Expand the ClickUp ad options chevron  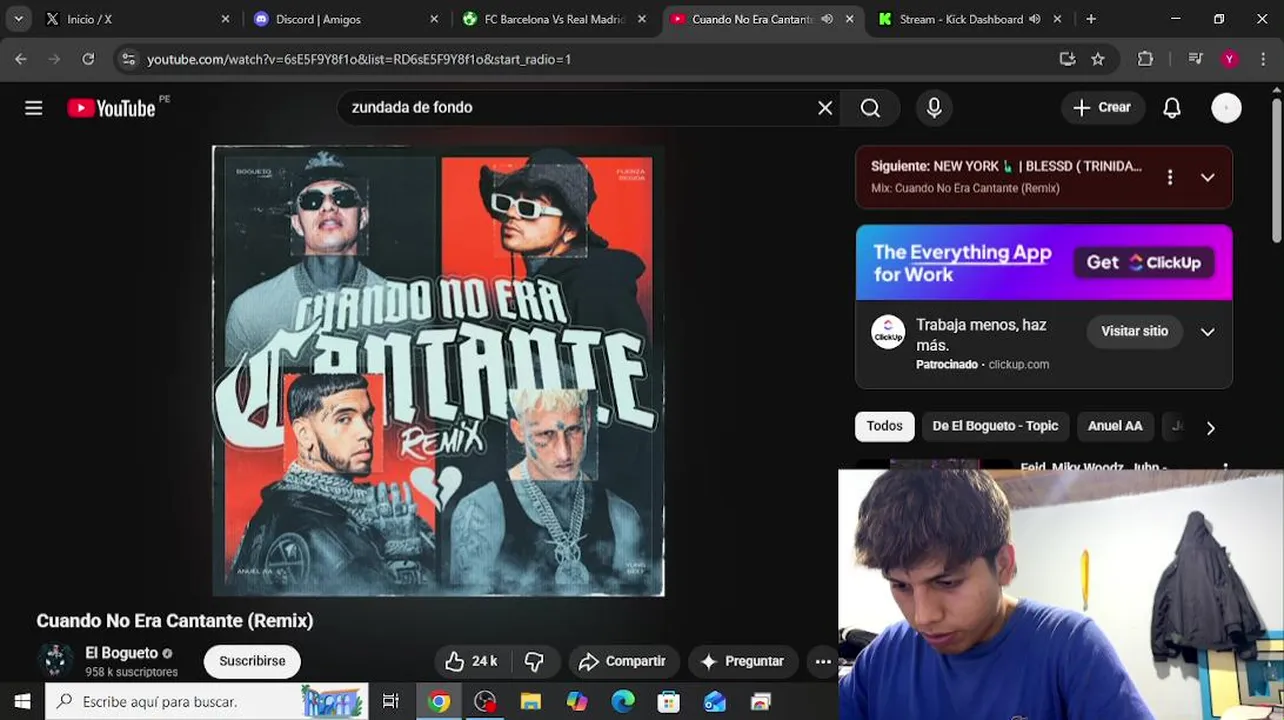point(1208,332)
